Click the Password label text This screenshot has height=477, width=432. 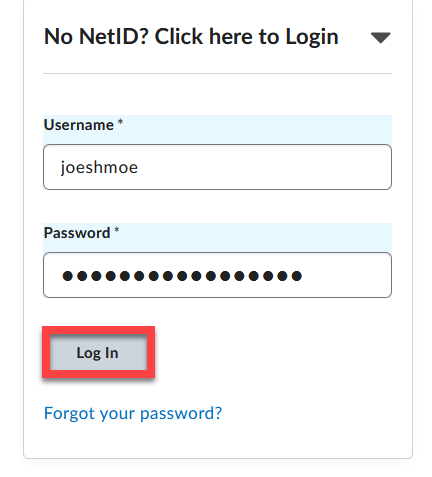[77, 233]
